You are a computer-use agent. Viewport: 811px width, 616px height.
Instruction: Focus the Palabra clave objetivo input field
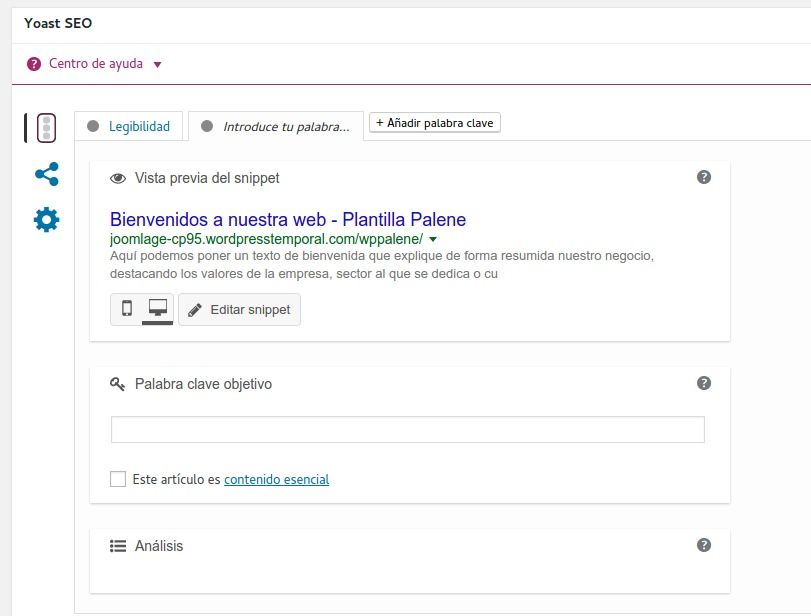pyautogui.click(x=408, y=429)
